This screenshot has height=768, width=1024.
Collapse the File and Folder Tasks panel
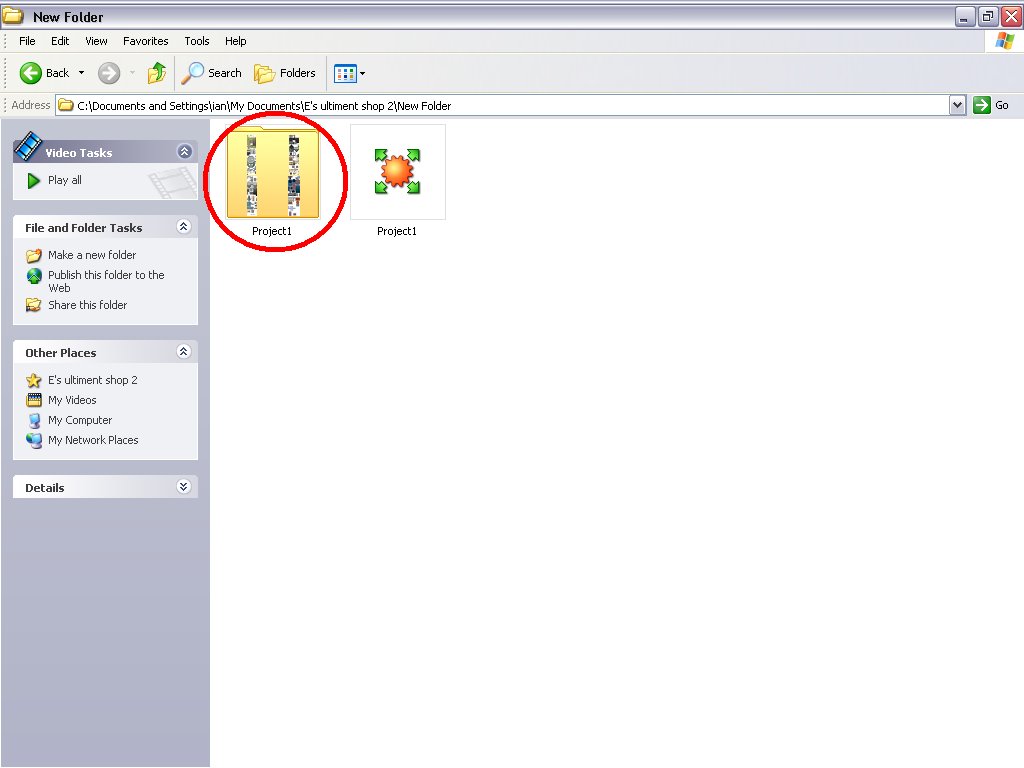(x=184, y=227)
